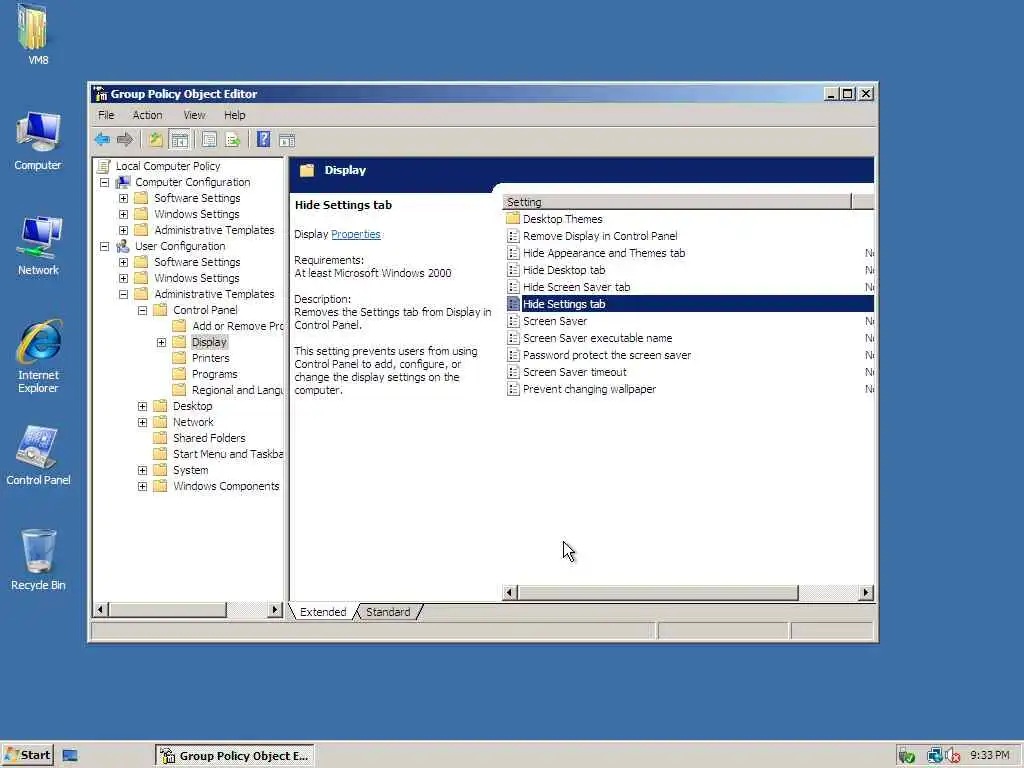This screenshot has height=768, width=1024.
Task: Click settings list scroll right arrow
Action: coord(866,592)
